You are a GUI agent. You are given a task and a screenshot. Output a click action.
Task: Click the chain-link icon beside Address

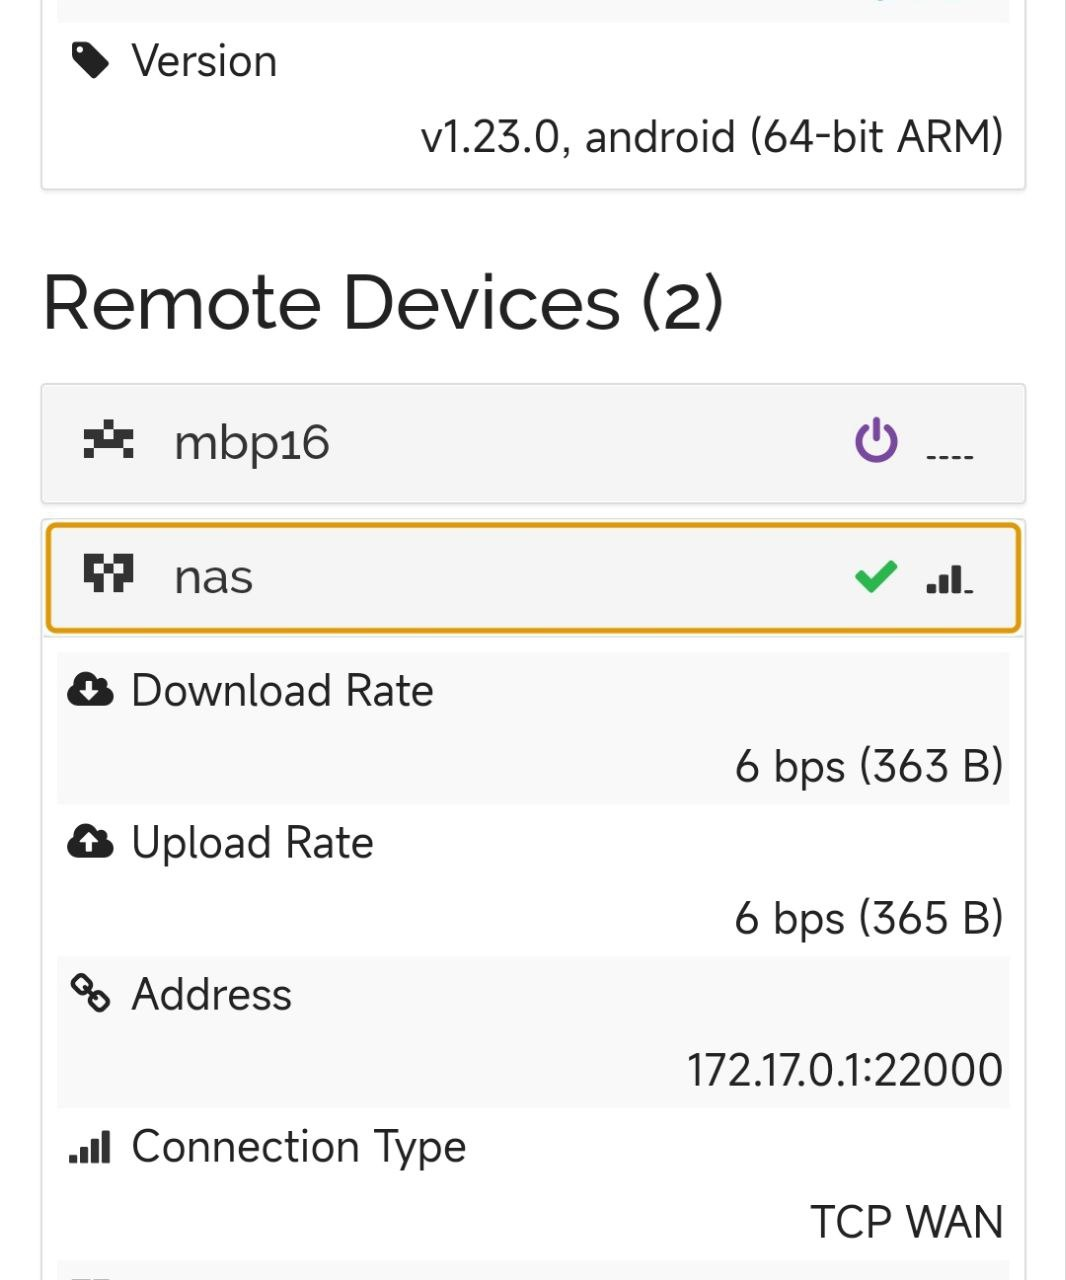90,994
